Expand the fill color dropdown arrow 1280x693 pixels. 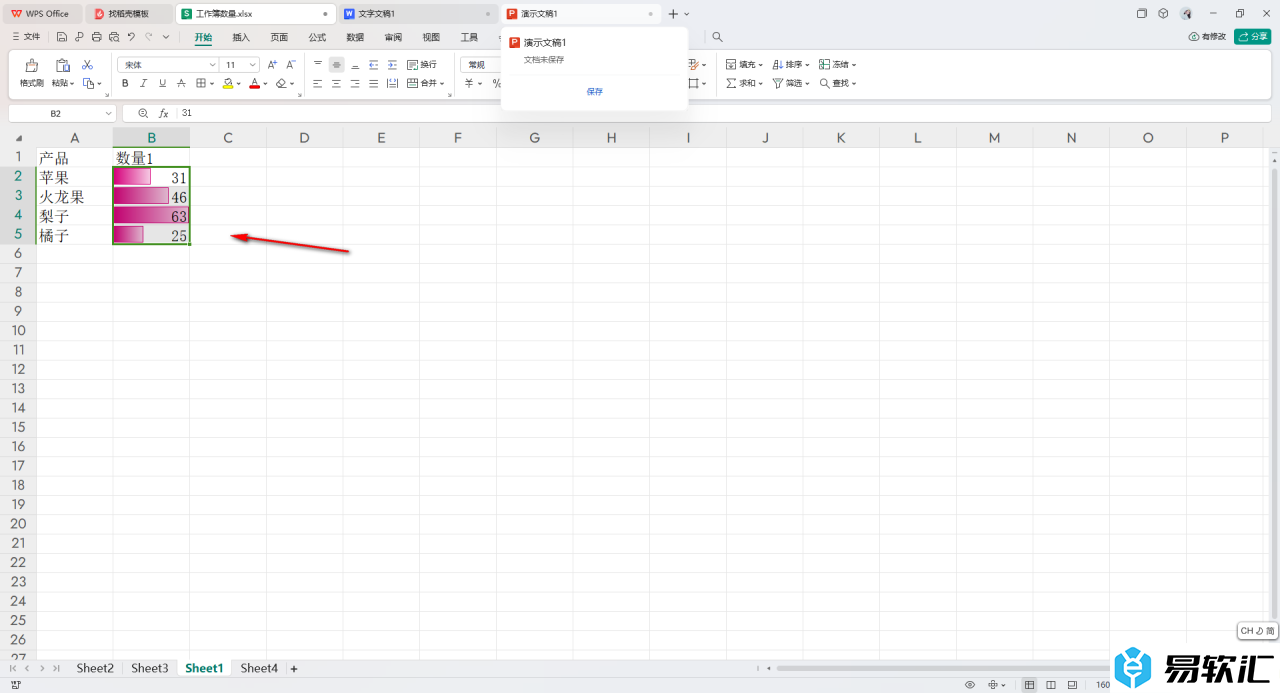tap(239, 84)
